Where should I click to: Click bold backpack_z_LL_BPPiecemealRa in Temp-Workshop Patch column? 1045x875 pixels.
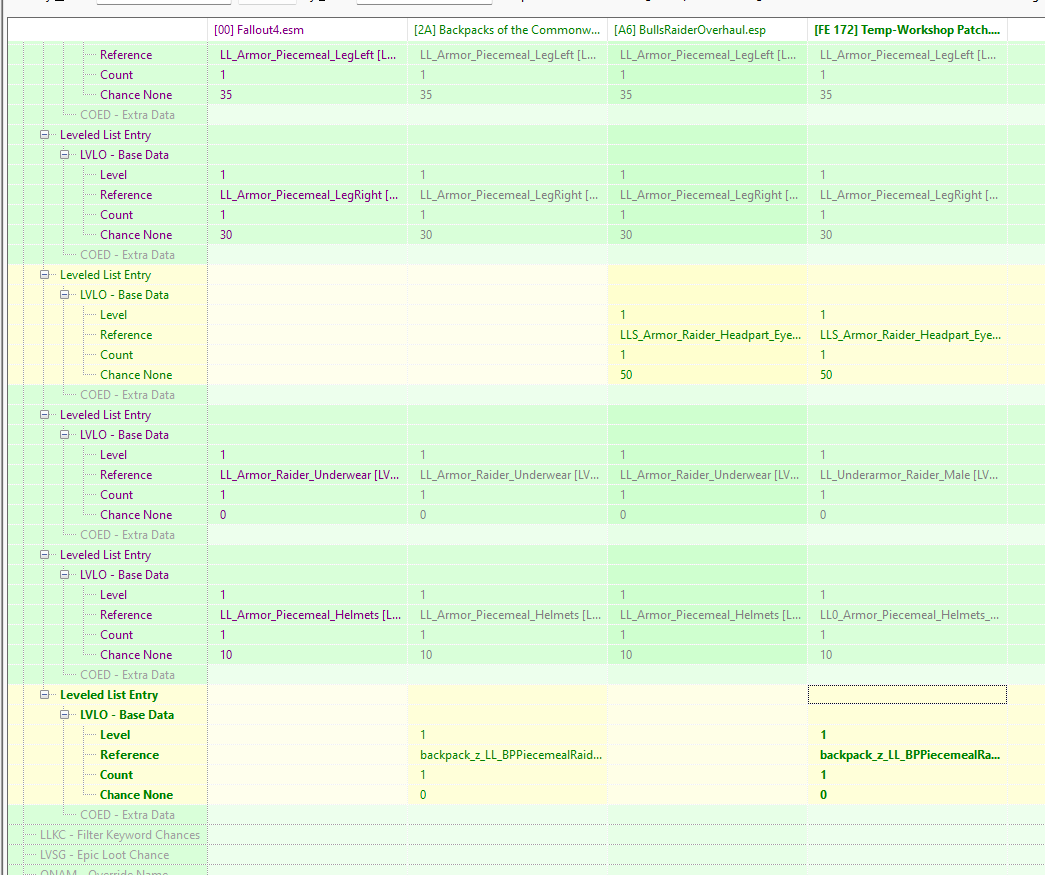coord(908,754)
